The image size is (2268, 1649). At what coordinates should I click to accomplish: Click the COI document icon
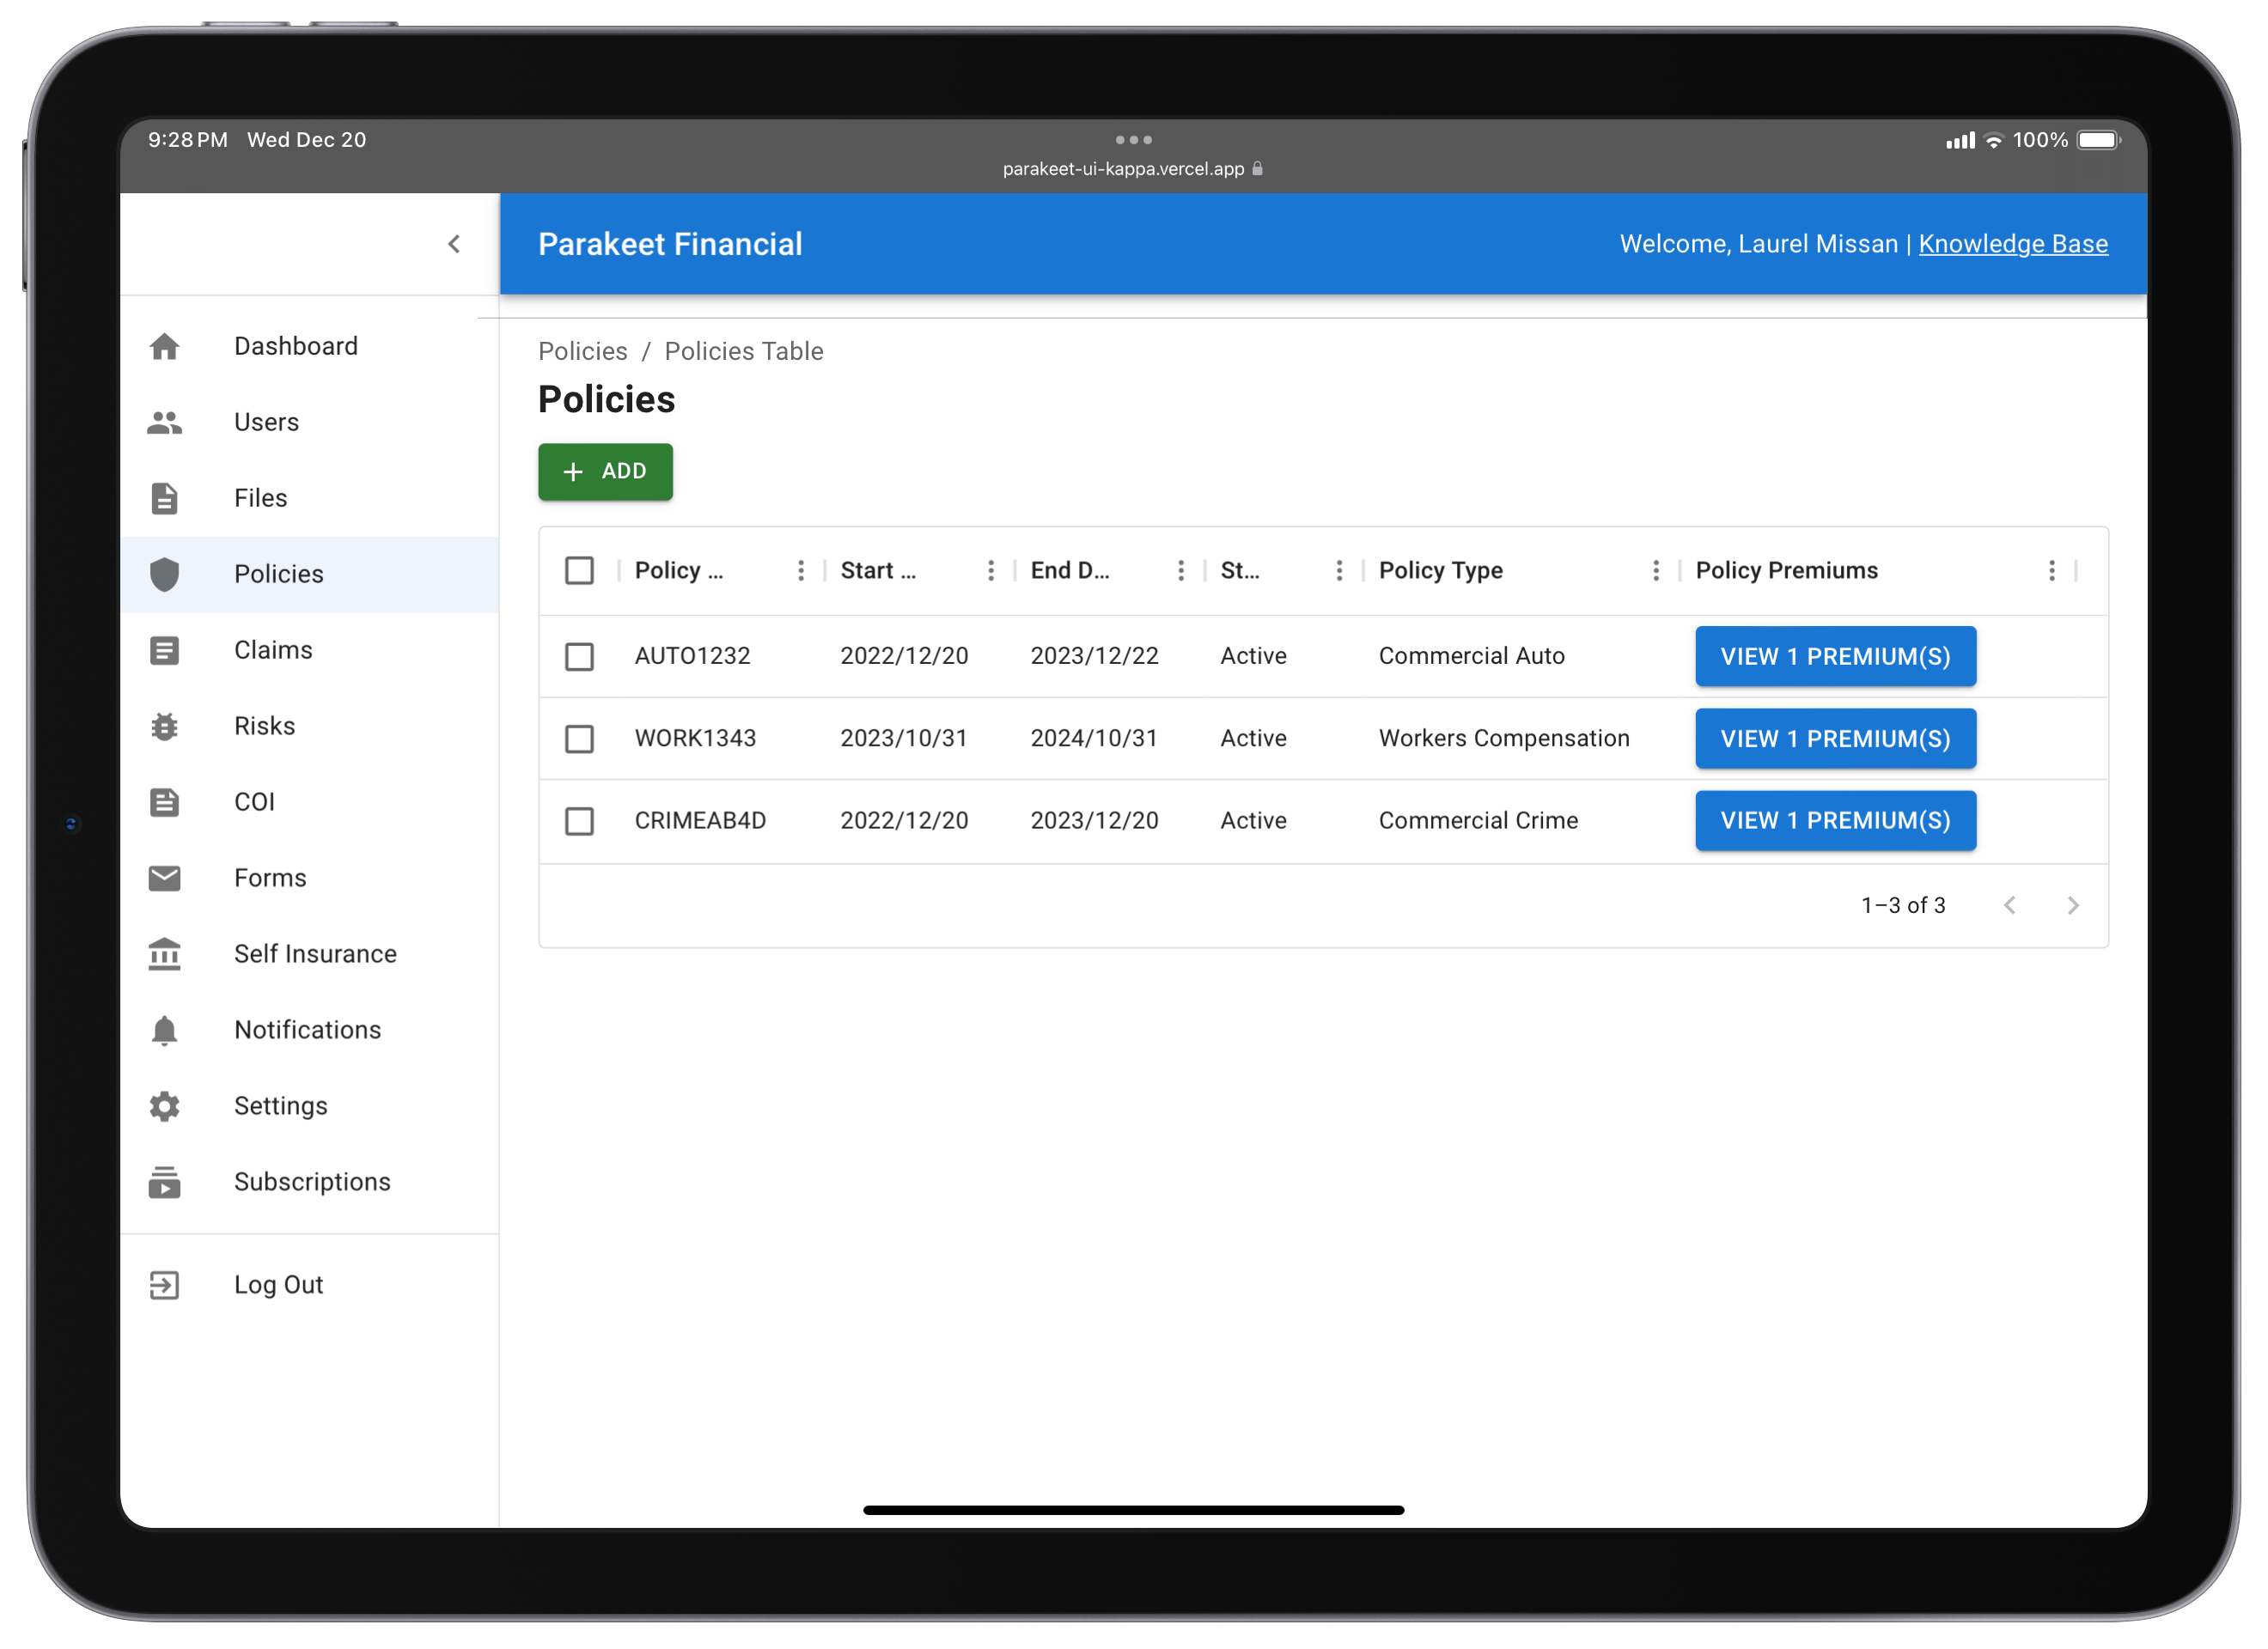[164, 803]
